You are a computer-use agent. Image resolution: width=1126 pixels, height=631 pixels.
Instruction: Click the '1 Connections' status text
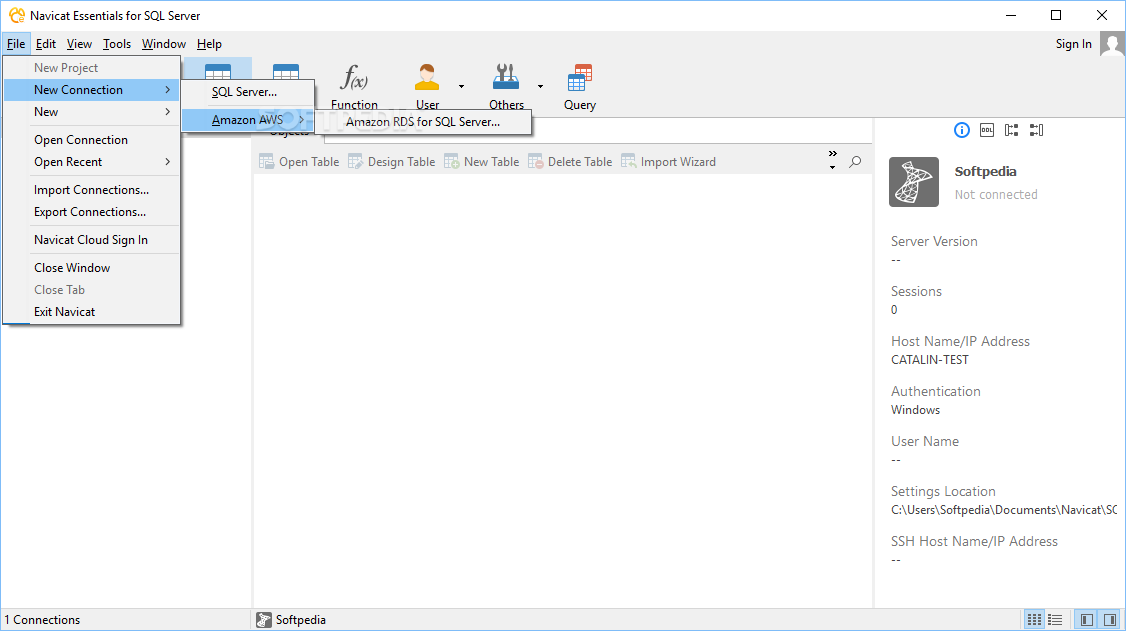42,620
